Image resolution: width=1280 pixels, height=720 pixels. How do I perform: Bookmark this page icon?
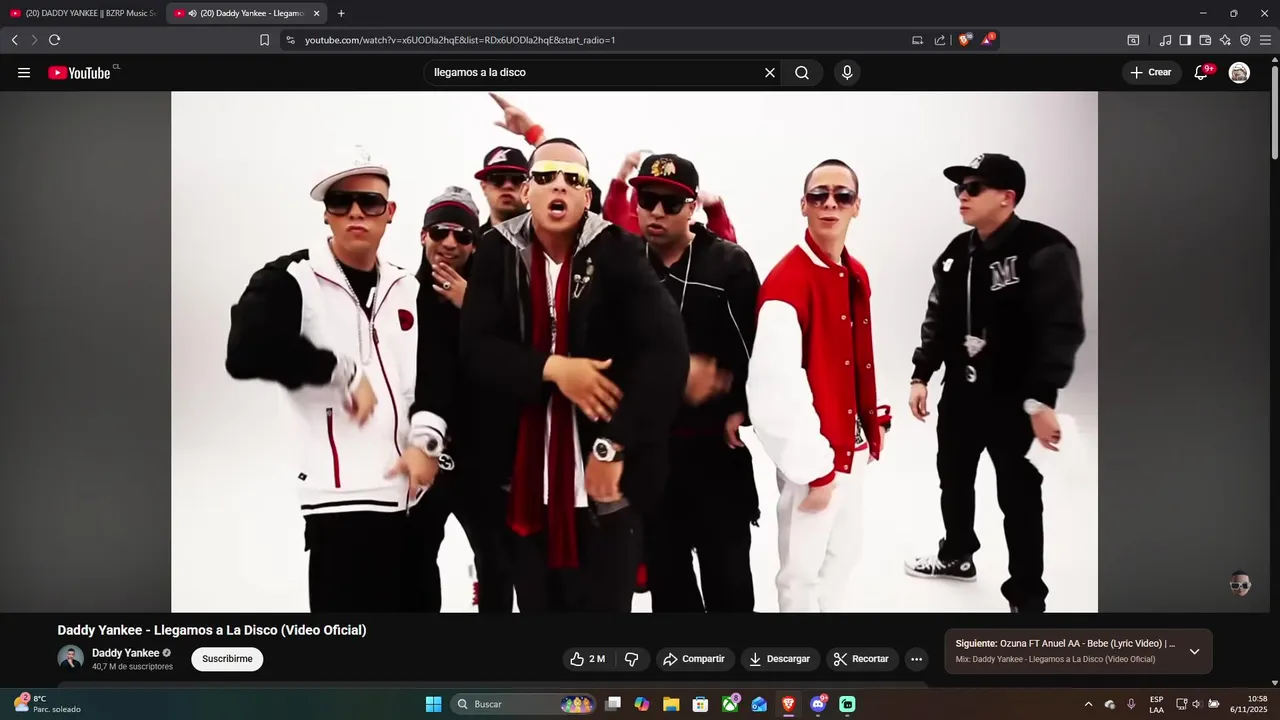coord(264,40)
